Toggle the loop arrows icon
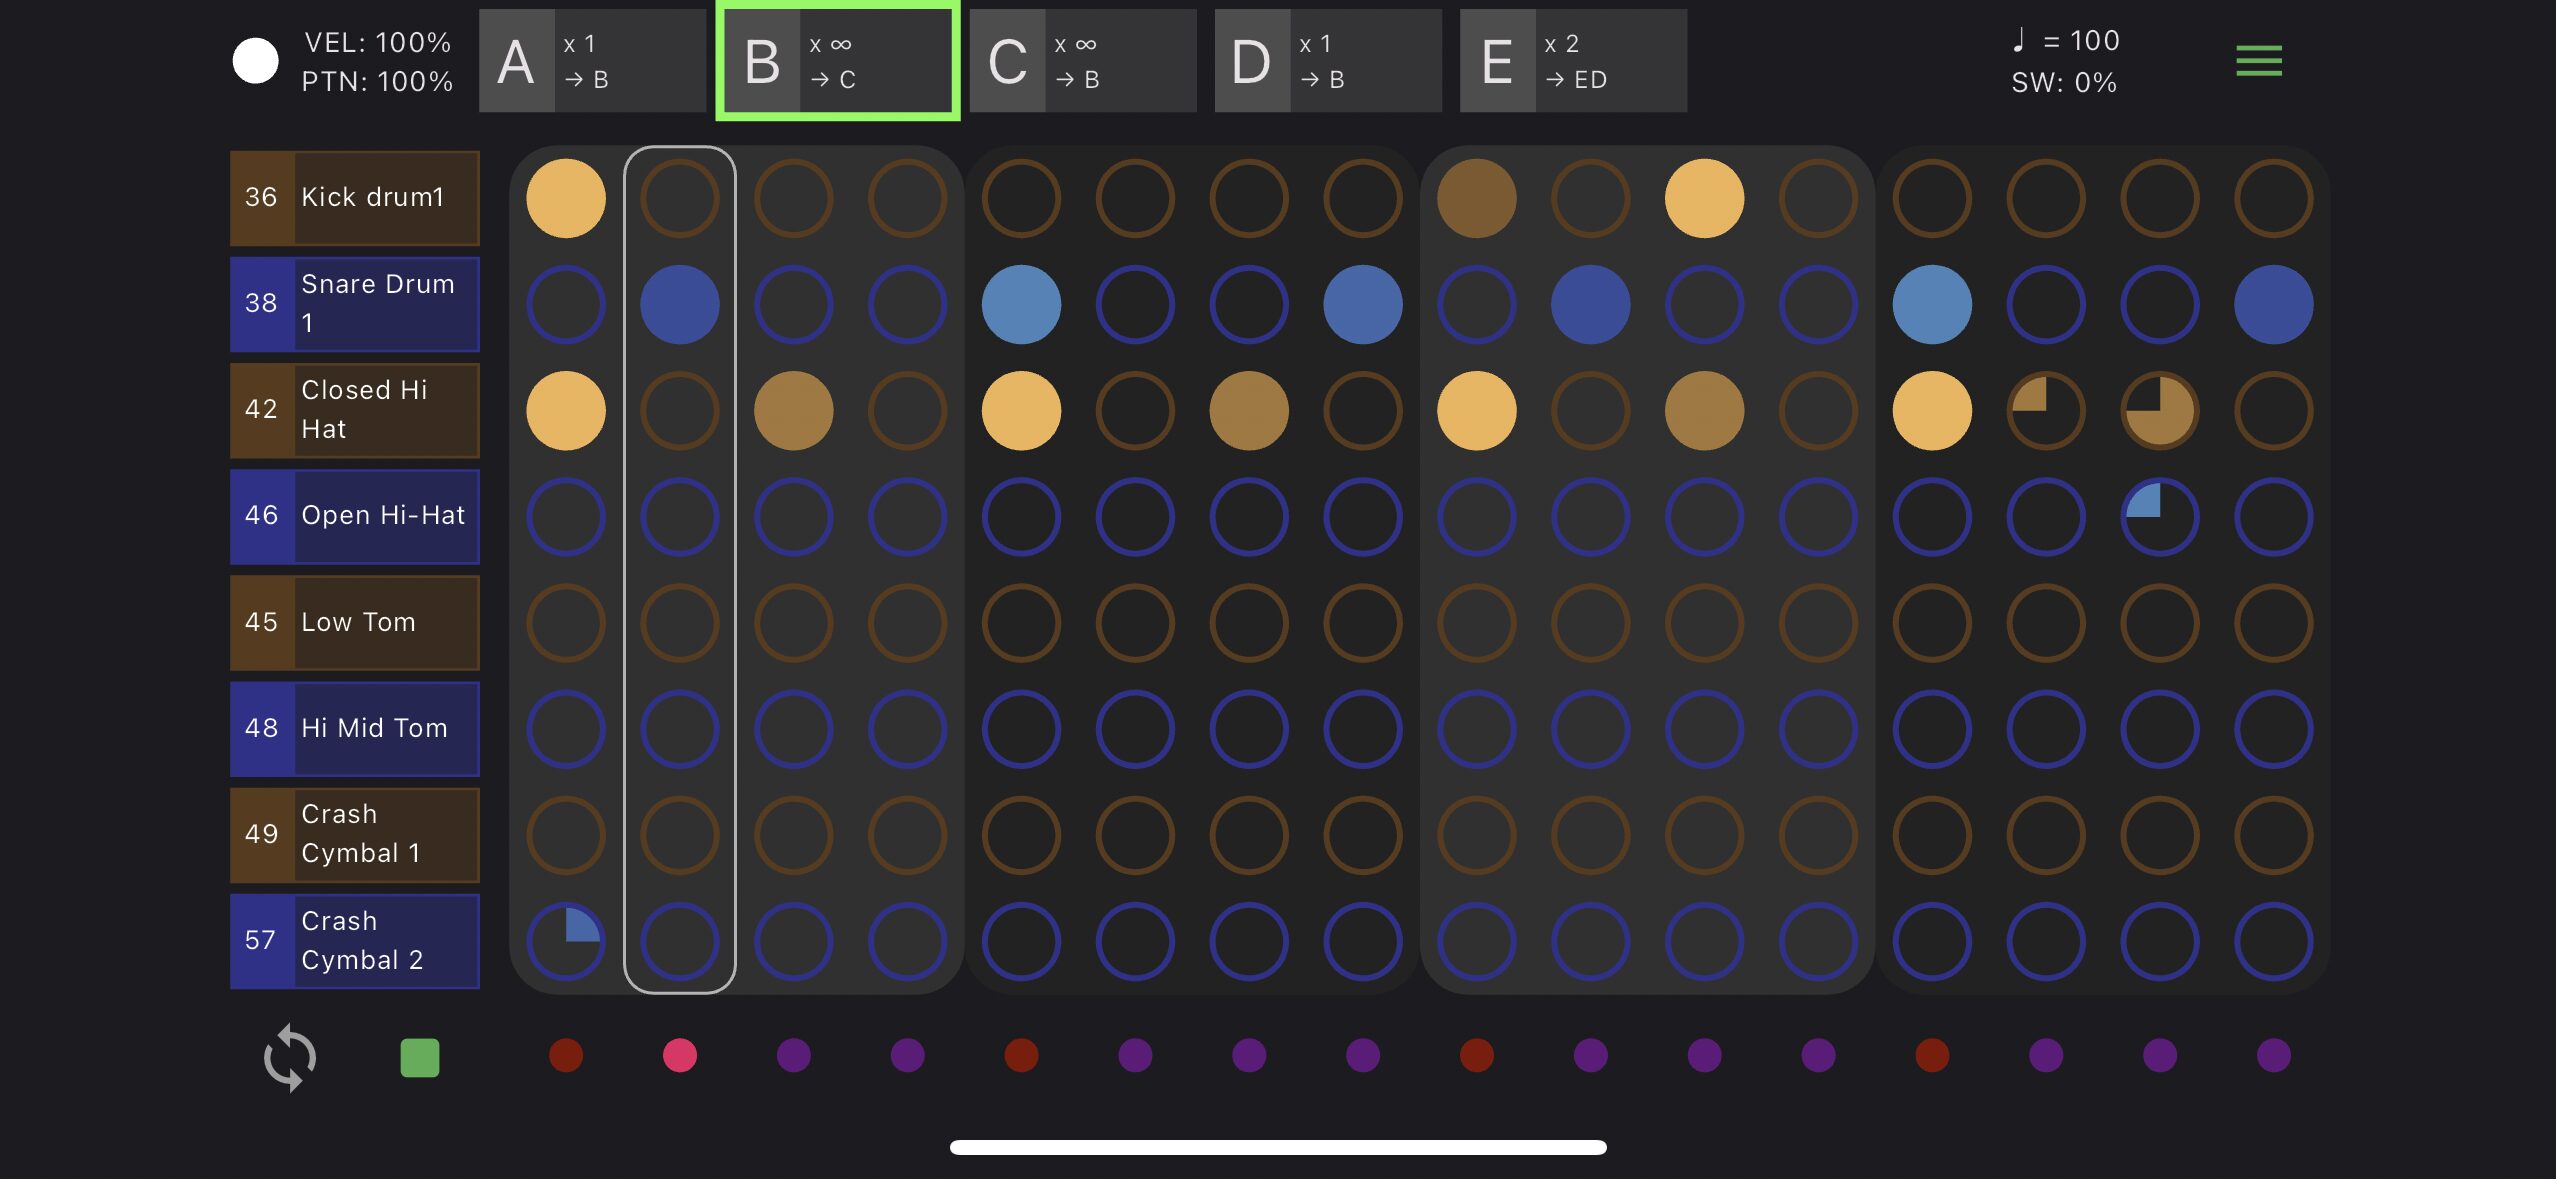2556x1179 pixels. [x=290, y=1057]
